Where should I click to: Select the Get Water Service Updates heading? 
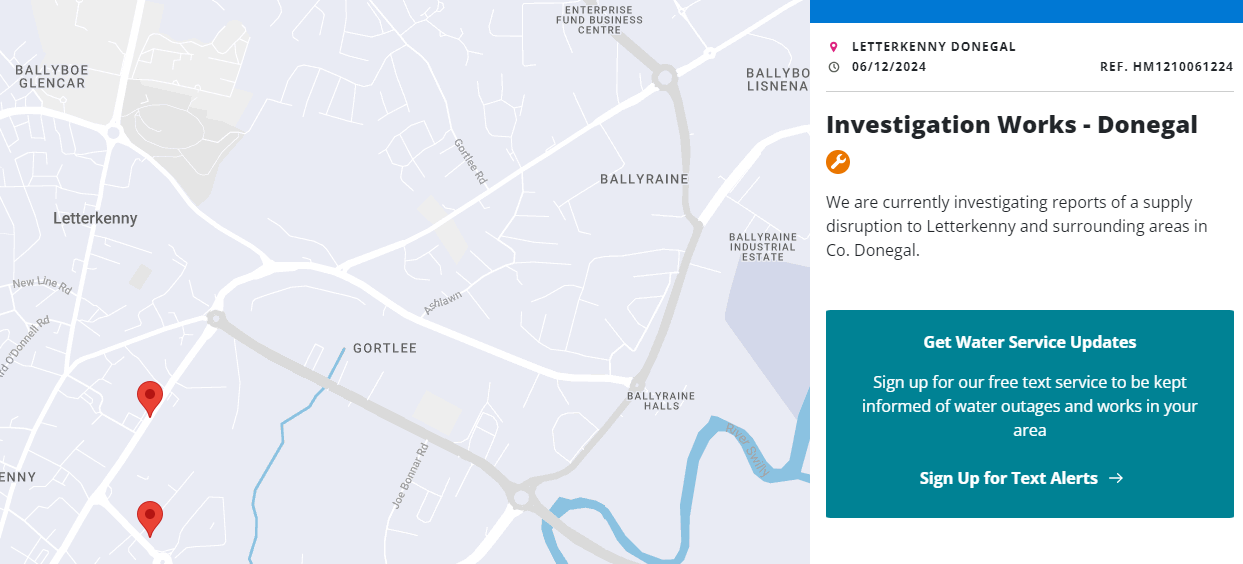pyautogui.click(x=1029, y=342)
